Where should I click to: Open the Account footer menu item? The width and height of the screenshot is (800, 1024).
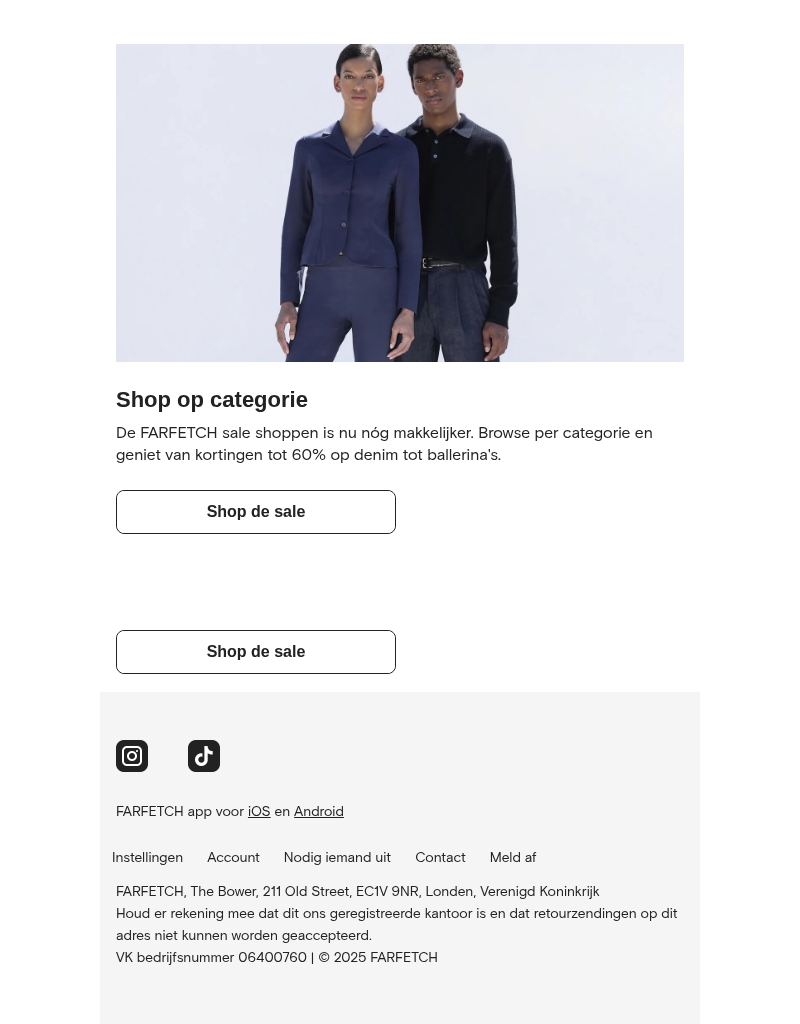tap(233, 857)
